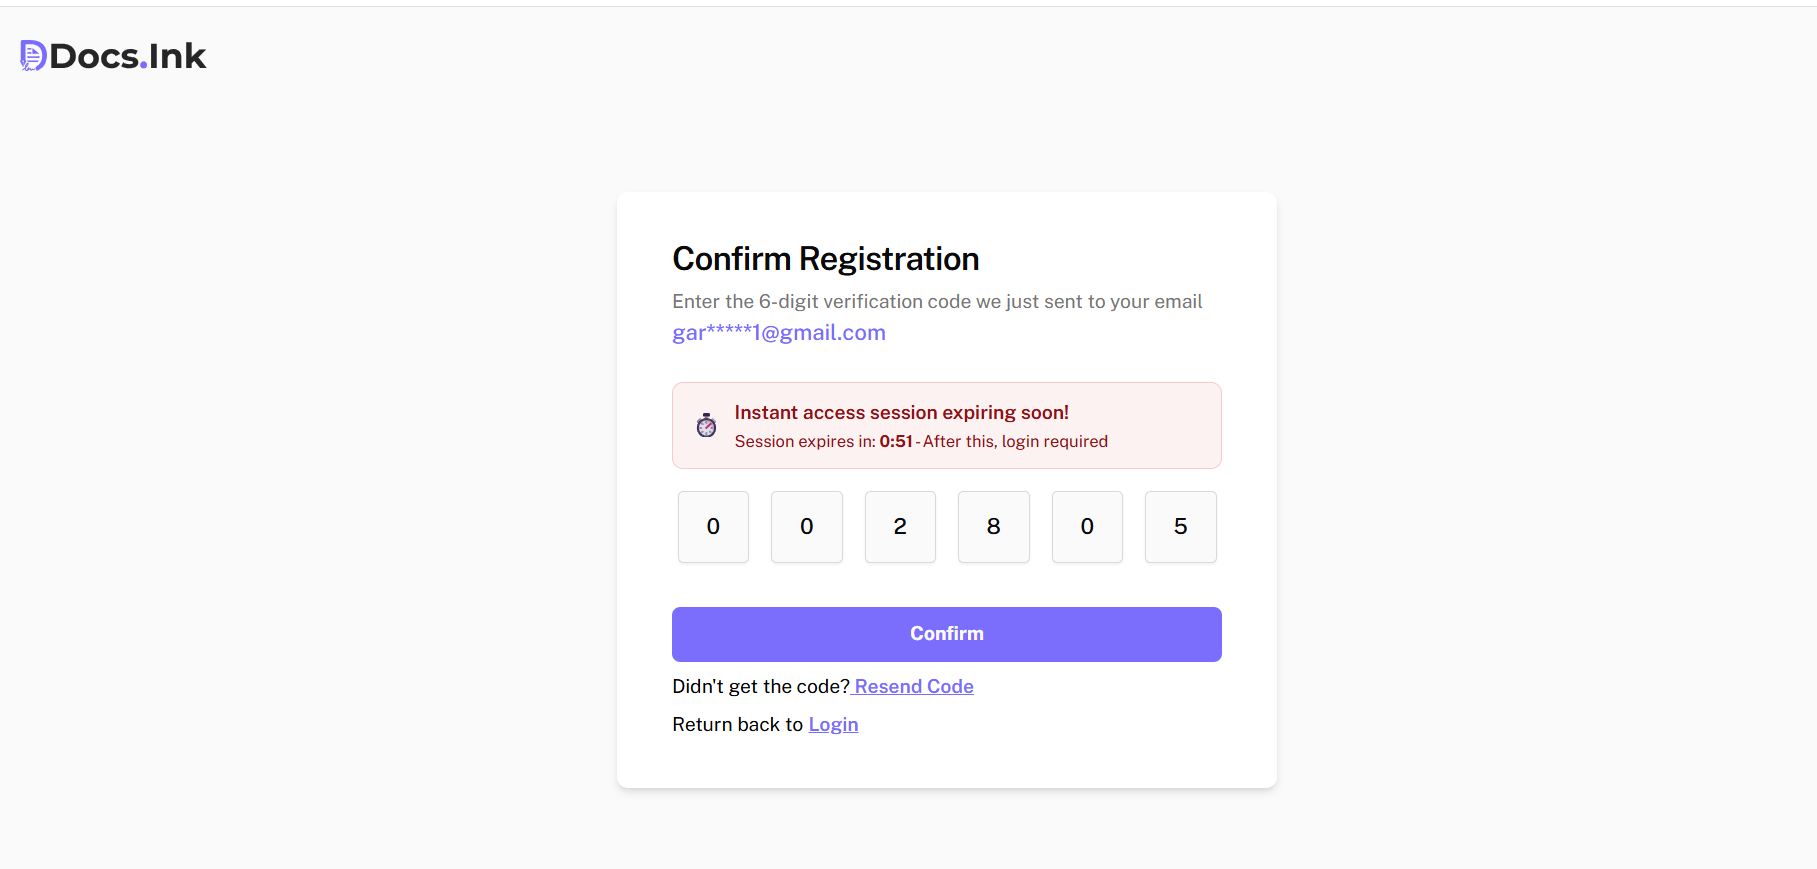Select the fifth verification digit box
The height and width of the screenshot is (869, 1817).
coord(1087,527)
